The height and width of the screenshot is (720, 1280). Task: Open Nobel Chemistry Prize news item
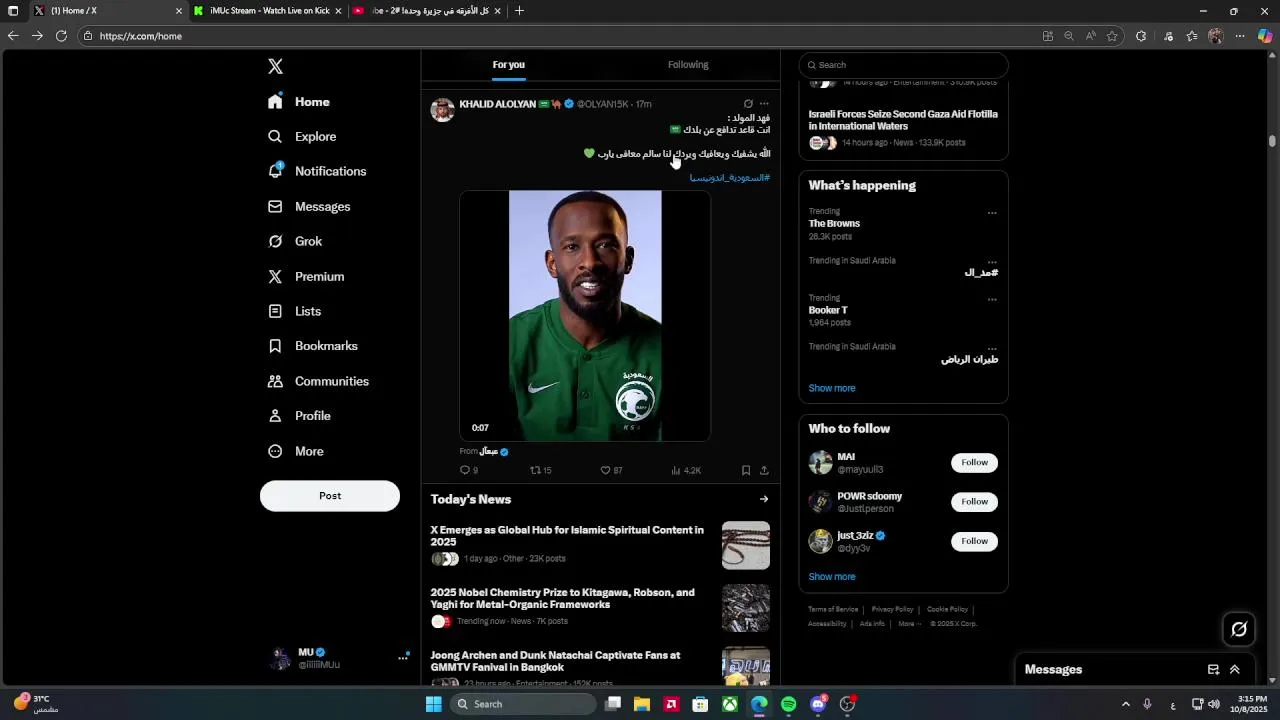(600, 607)
